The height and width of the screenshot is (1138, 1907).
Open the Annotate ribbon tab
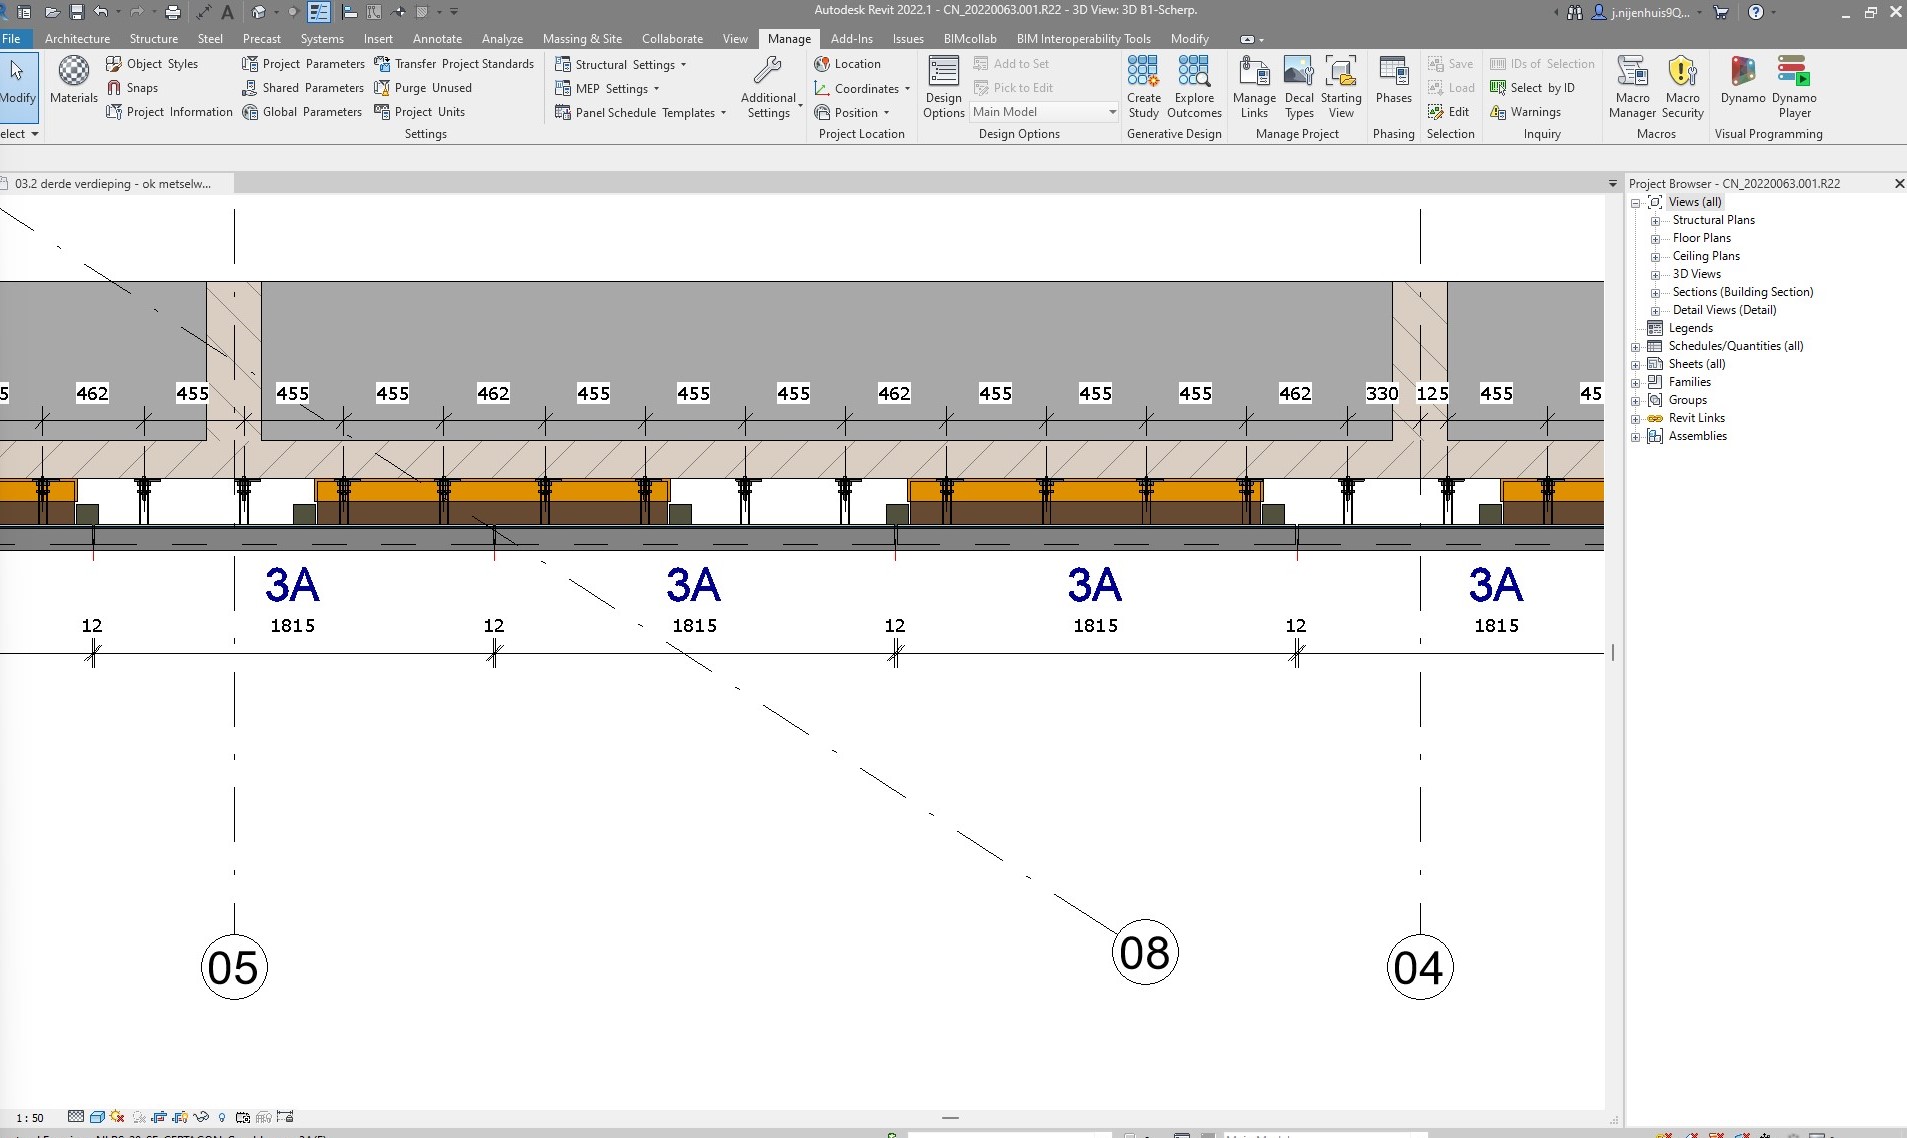[437, 39]
